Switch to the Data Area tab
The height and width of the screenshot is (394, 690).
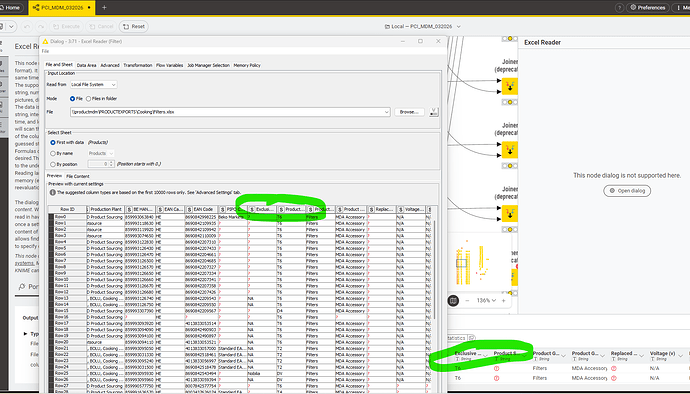click(86, 65)
